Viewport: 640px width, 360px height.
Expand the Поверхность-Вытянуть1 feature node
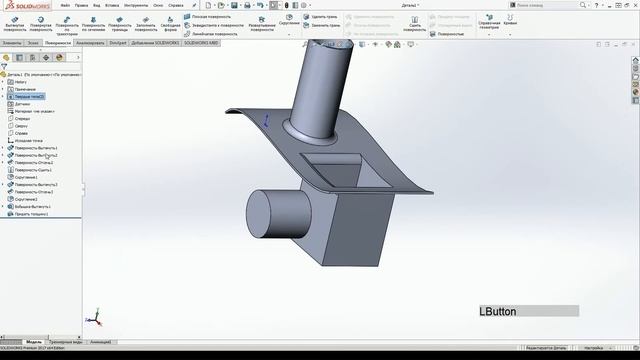pos(3,148)
